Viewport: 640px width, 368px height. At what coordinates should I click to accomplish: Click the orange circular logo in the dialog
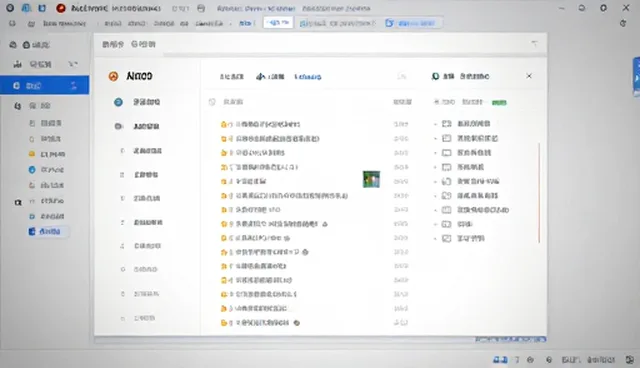click(x=113, y=76)
